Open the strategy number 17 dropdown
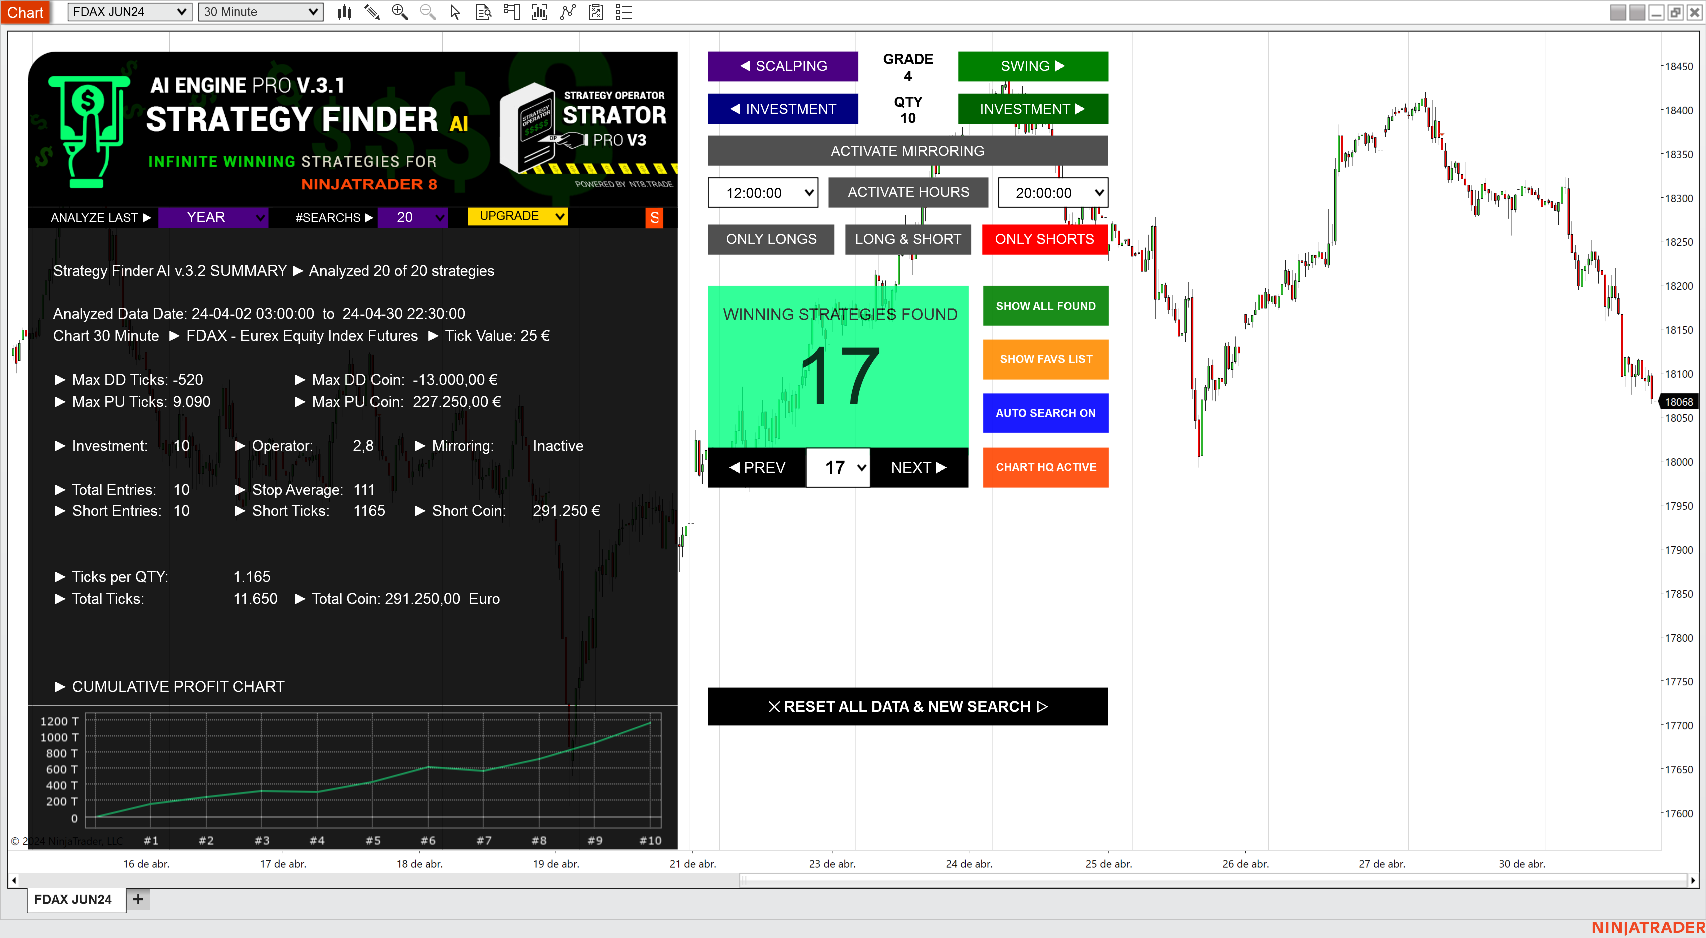Image resolution: width=1706 pixels, height=938 pixels. point(838,467)
